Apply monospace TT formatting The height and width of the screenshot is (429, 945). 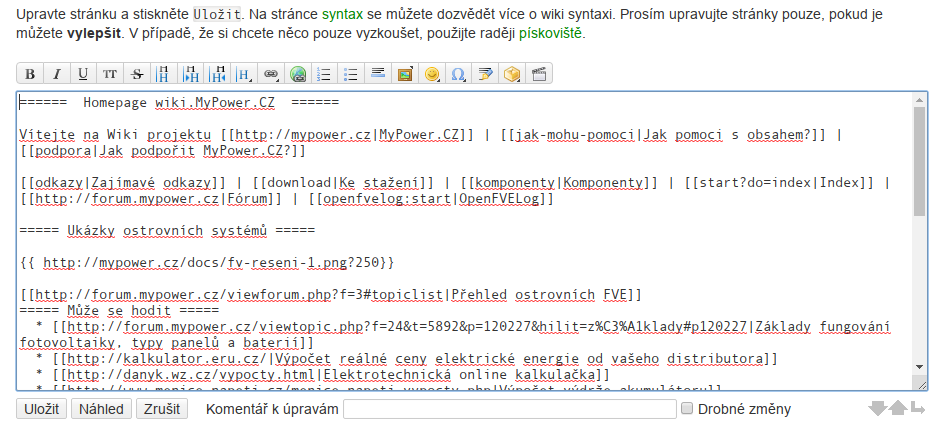[x=110, y=74]
